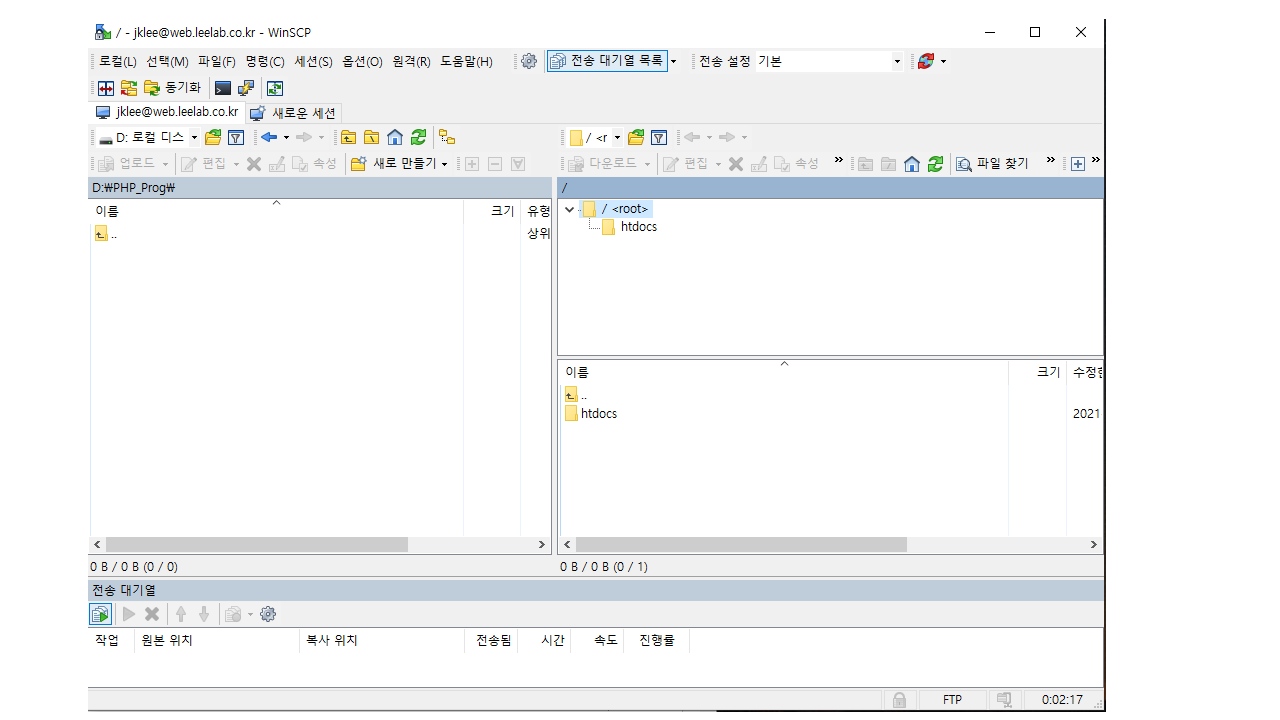Refresh the remote panel directory

[935, 164]
